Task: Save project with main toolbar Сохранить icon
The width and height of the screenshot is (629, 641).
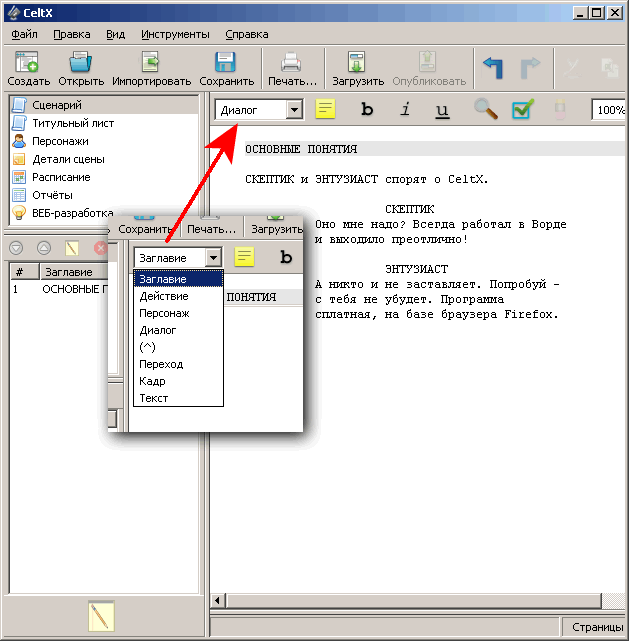Action: pyautogui.click(x=225, y=62)
